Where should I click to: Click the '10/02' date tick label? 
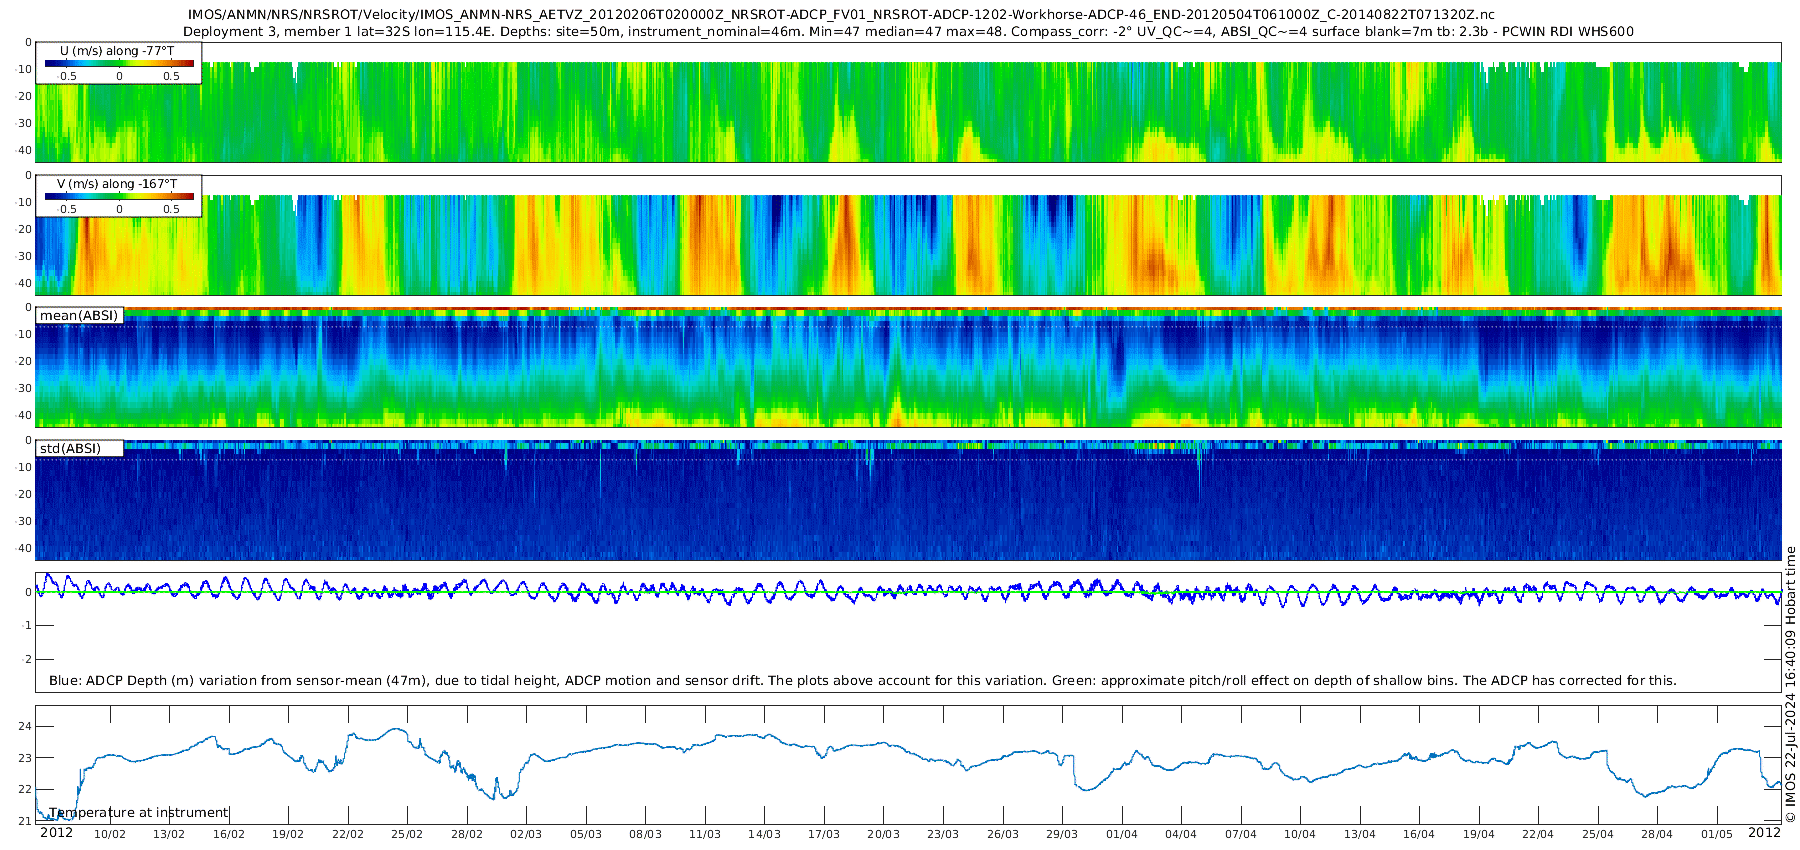(x=110, y=834)
